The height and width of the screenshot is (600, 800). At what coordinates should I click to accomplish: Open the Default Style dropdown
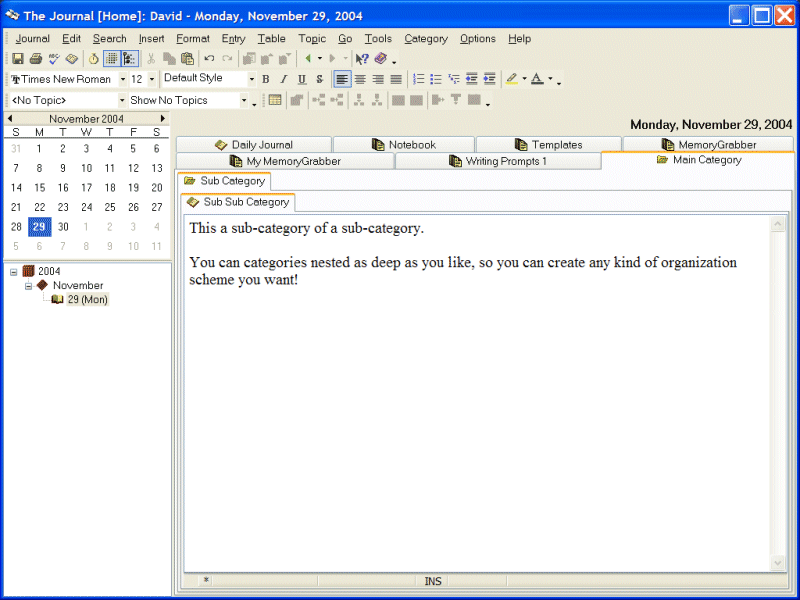tap(251, 79)
